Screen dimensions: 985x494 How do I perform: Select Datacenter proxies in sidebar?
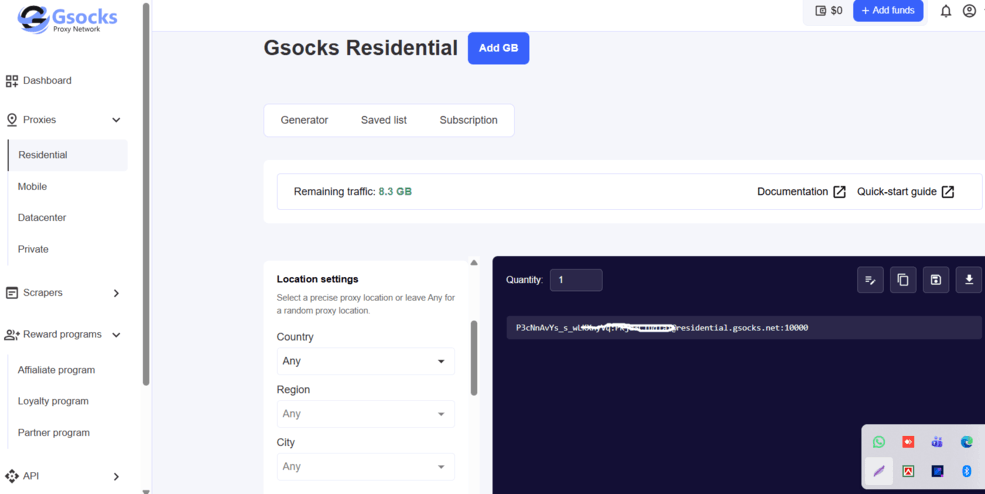[x=41, y=217]
